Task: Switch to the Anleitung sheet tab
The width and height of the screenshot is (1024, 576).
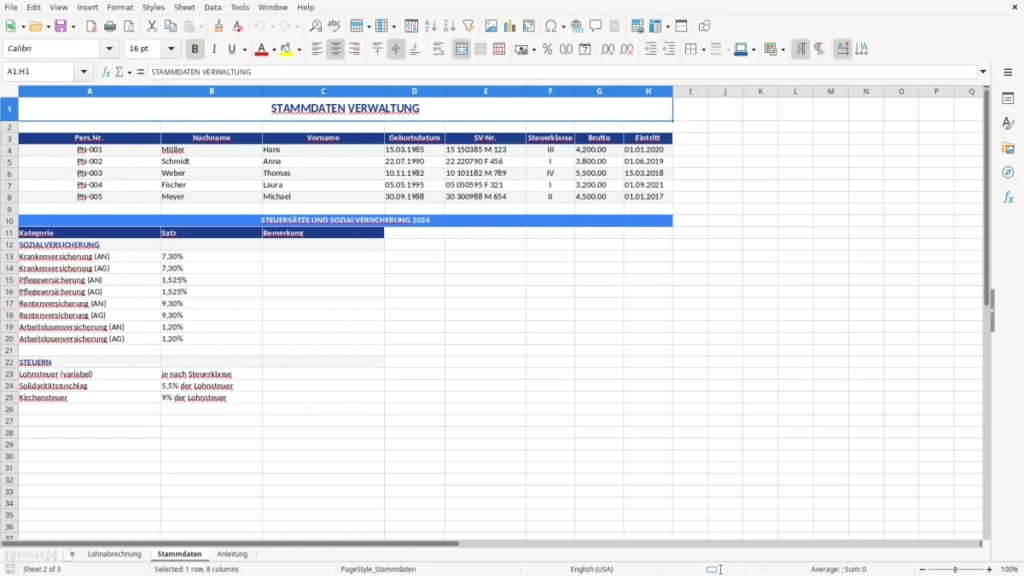Action: click(x=232, y=554)
